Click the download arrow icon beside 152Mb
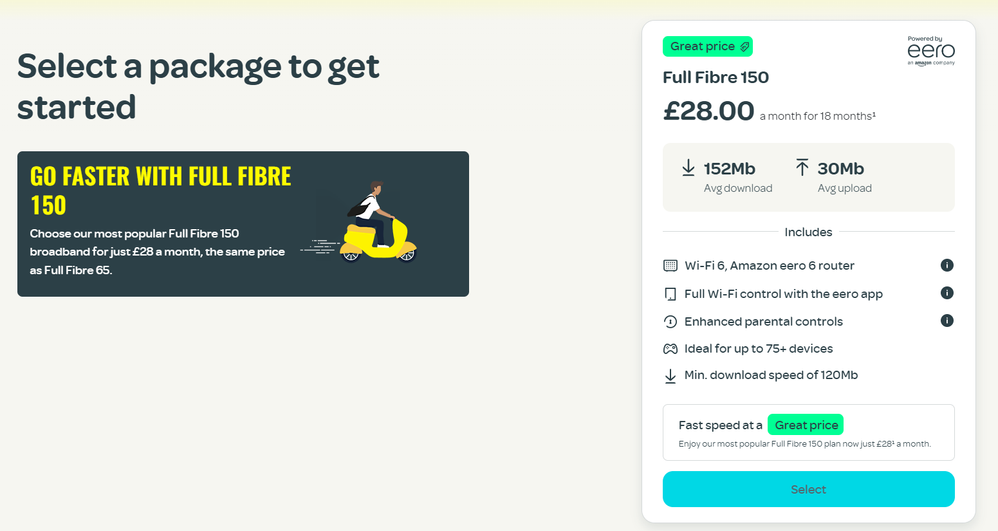 coord(688,168)
